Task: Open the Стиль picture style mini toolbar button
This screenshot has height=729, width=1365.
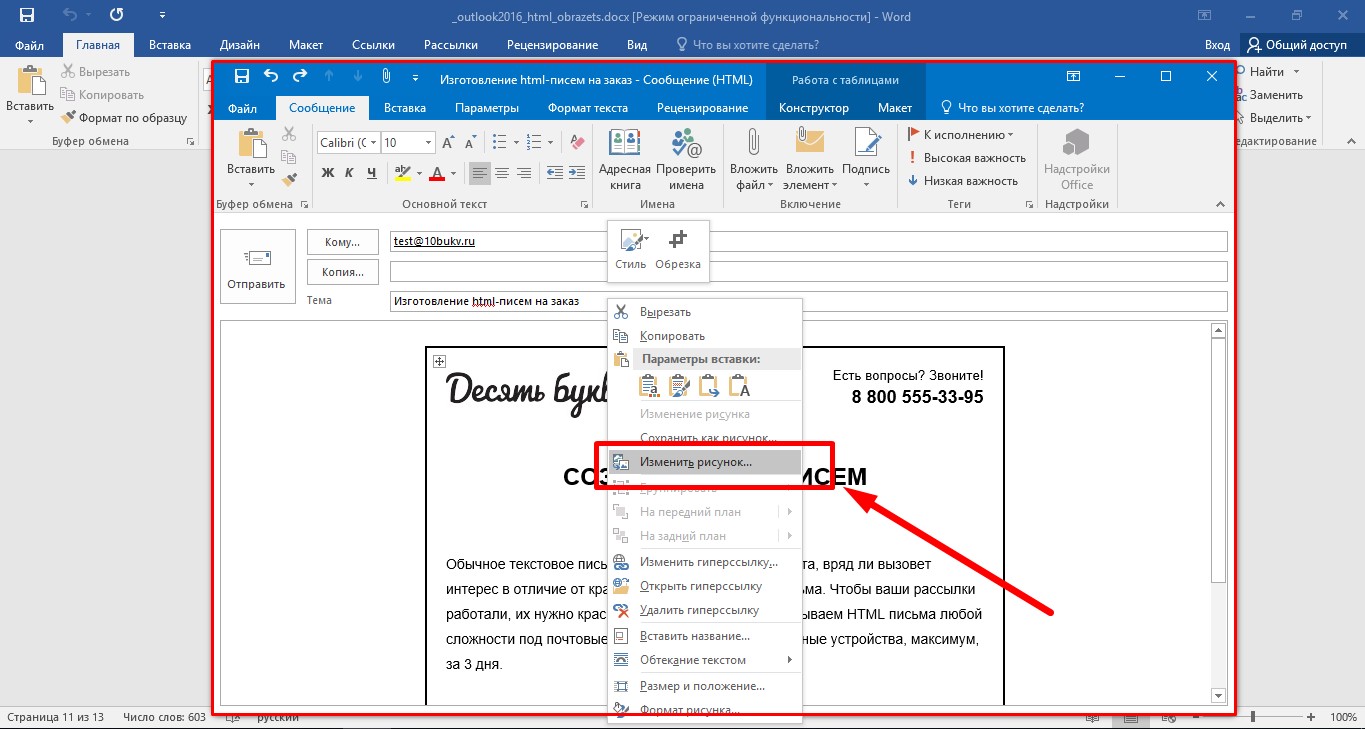Action: (x=631, y=250)
